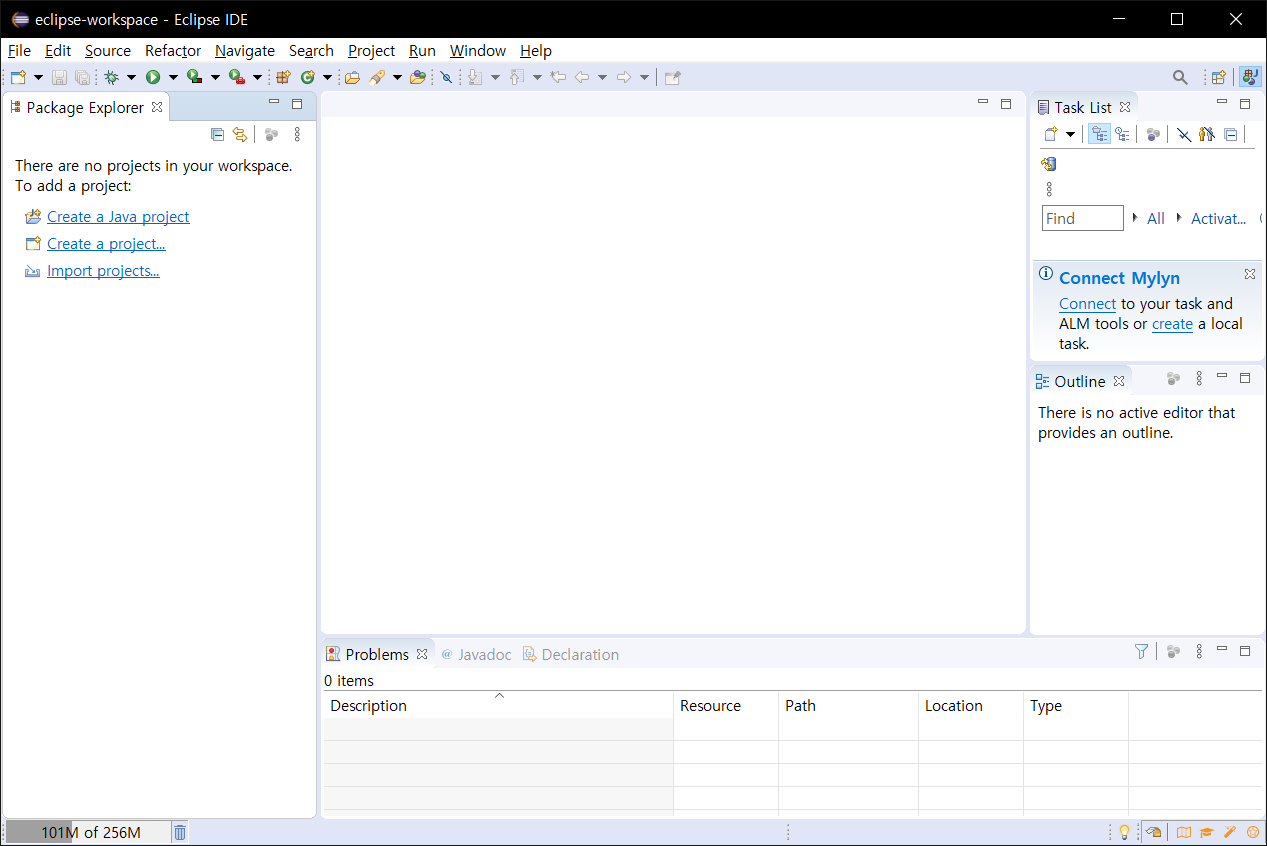Click the Connect link in Mylyn notice
Screen dimensions: 1267x846
1087,303
